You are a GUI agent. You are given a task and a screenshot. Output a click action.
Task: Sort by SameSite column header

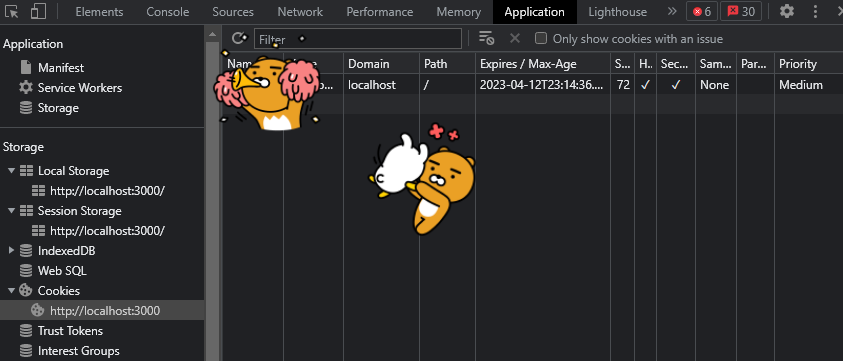[716, 63]
